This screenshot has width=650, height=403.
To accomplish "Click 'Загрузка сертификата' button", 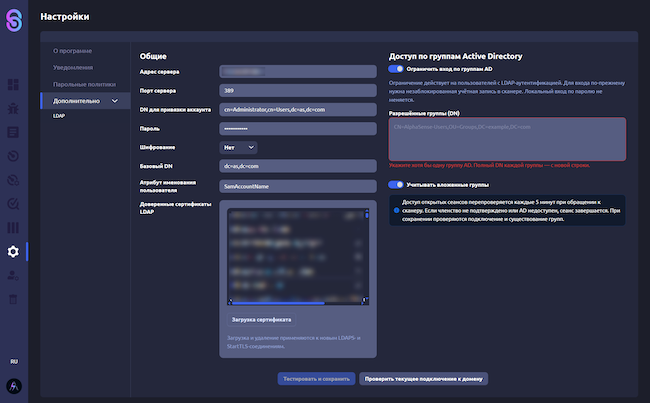I will (261, 320).
